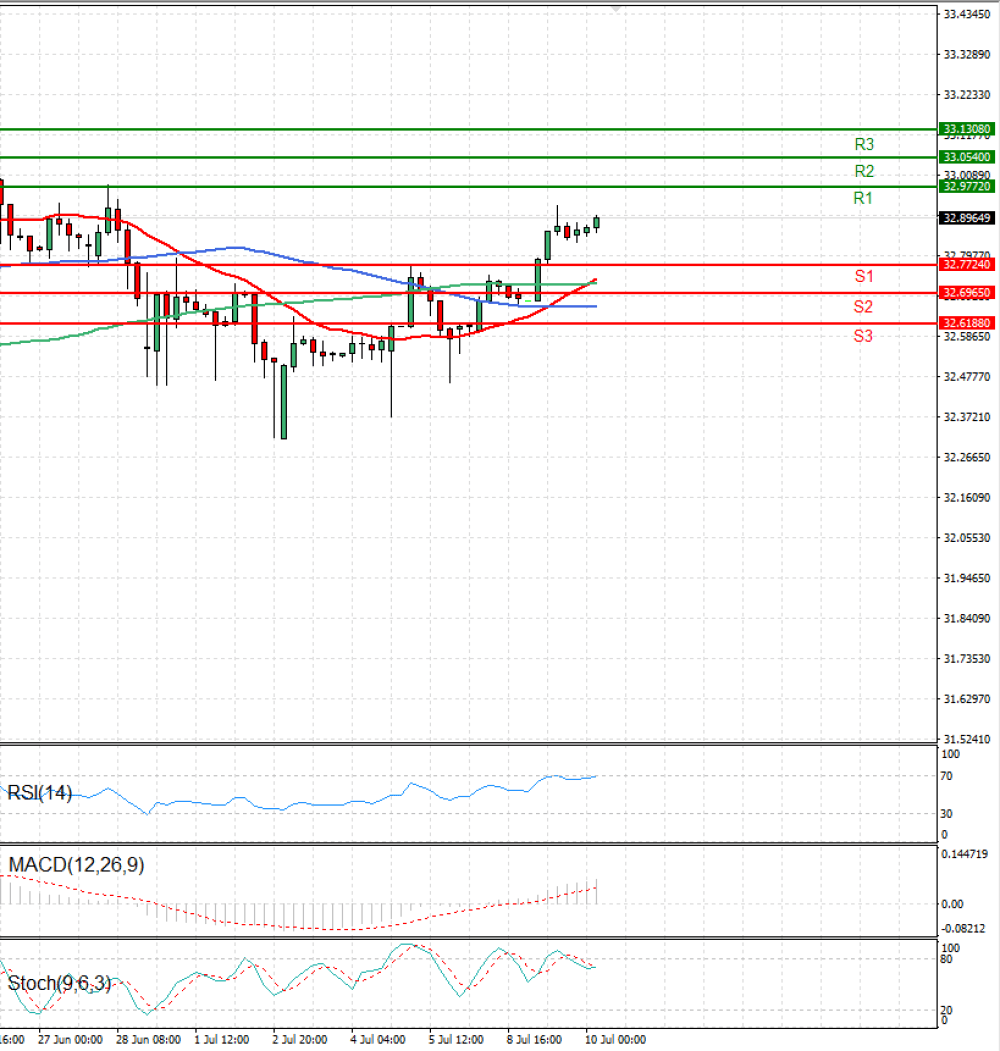The width and height of the screenshot is (1000, 1051).
Task: Select the 32.69650 support price tag
Action: [x=966, y=292]
